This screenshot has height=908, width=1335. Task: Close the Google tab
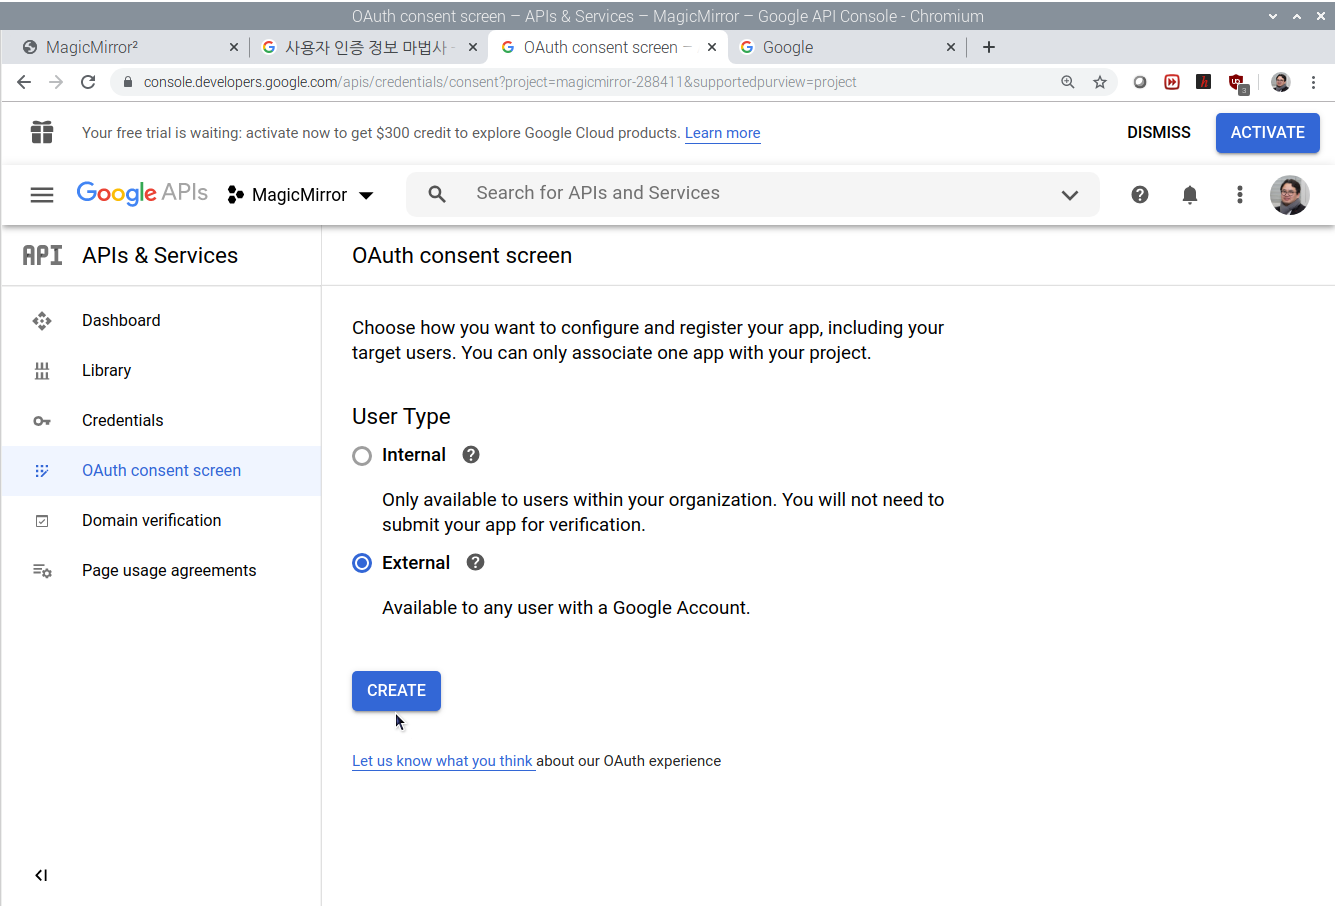pyautogui.click(x=950, y=47)
